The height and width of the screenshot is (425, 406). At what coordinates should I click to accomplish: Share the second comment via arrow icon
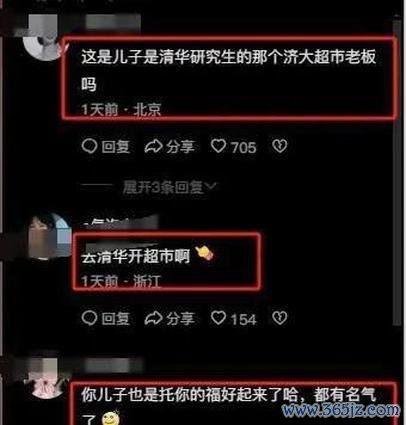[x=153, y=318]
